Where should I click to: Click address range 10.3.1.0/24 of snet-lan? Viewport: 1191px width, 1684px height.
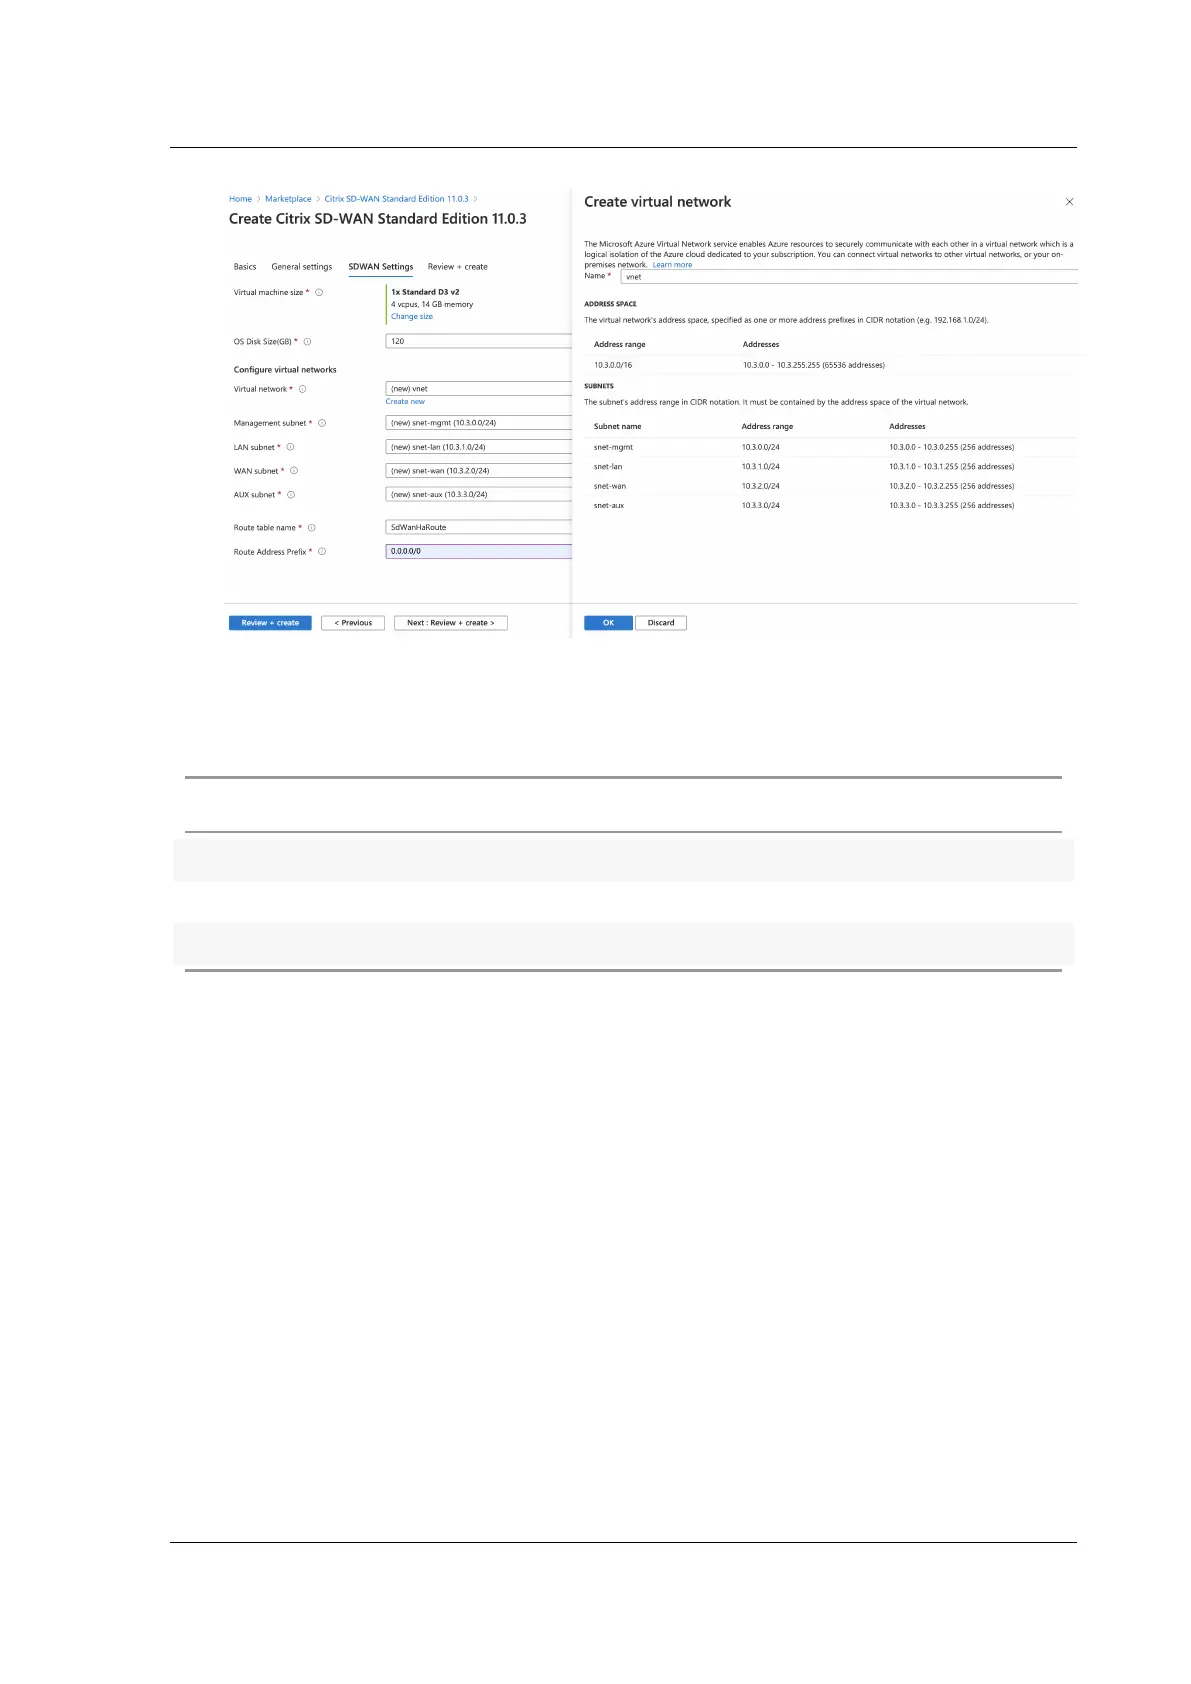(x=761, y=467)
